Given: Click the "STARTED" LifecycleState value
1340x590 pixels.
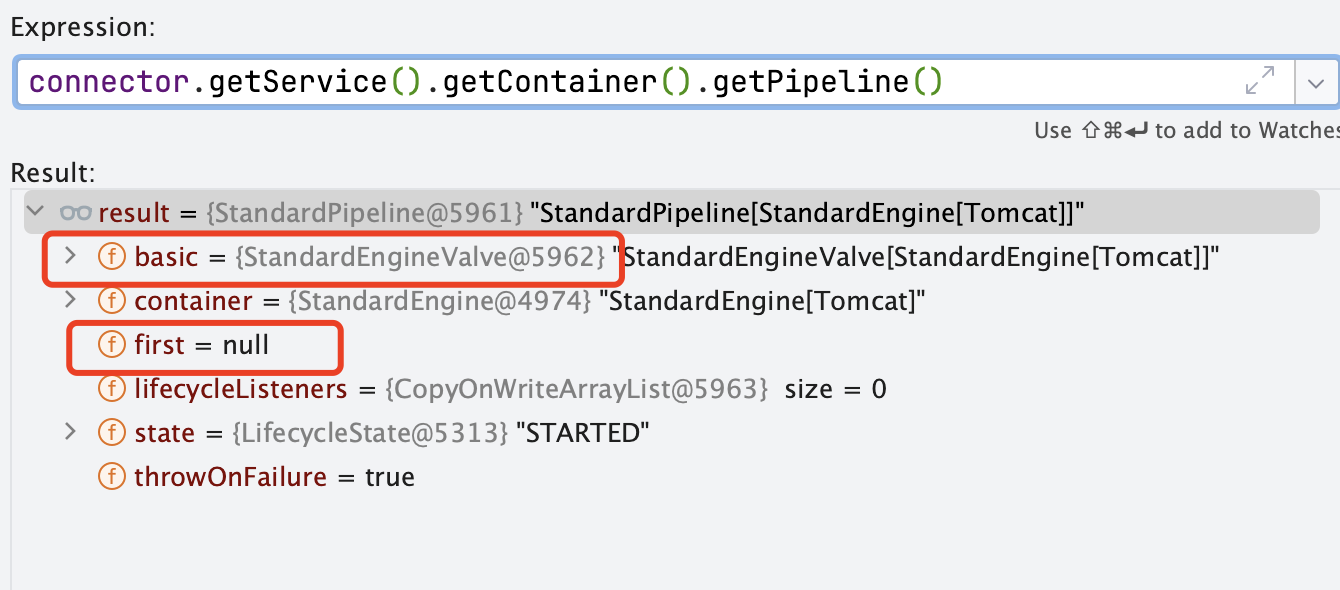Looking at the screenshot, I should [582, 433].
